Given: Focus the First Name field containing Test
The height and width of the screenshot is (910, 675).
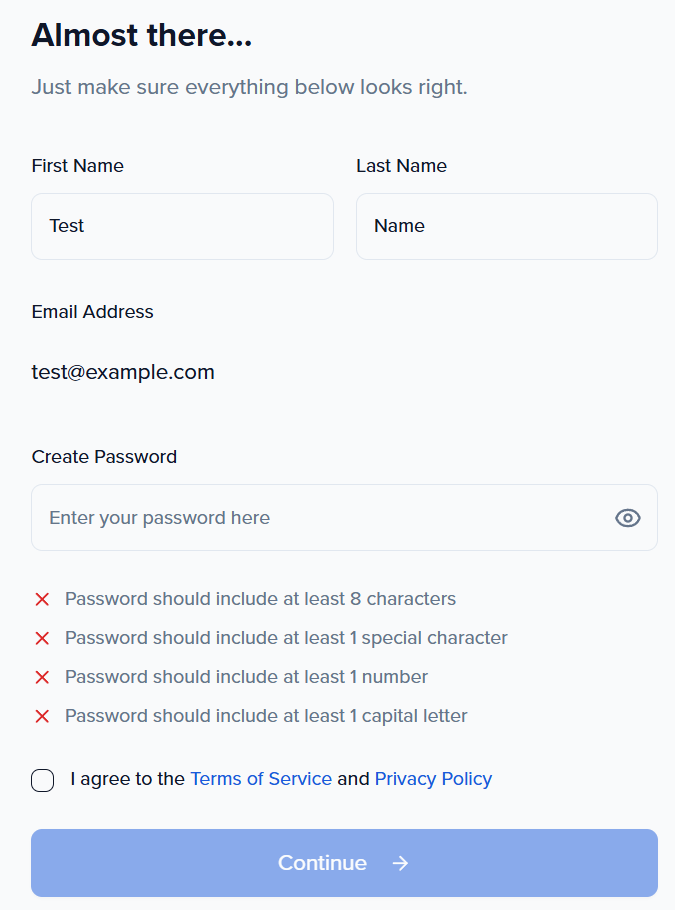Looking at the screenshot, I should 182,226.
